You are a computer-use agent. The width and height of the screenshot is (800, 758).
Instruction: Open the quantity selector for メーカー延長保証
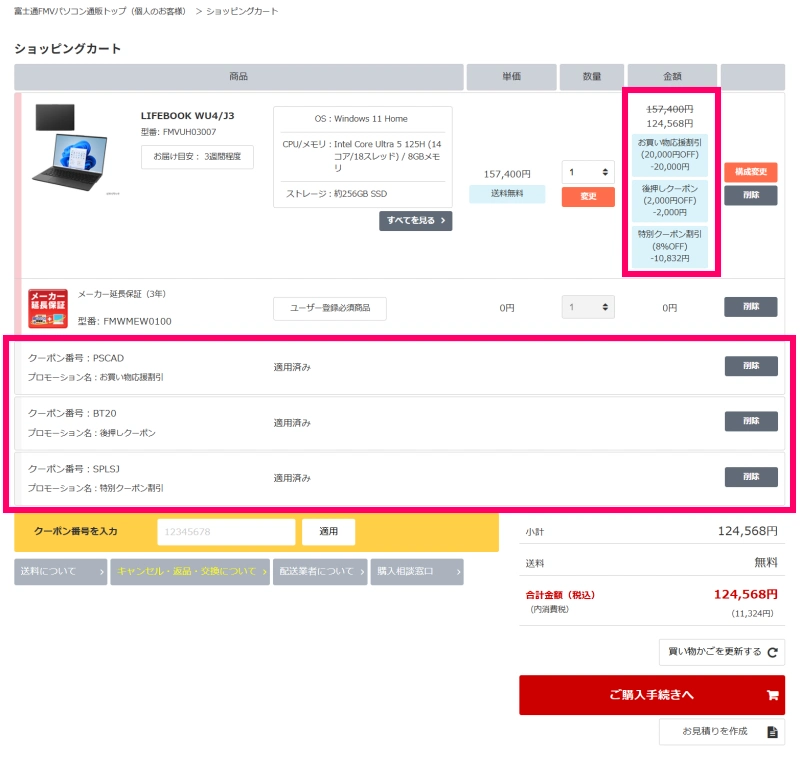coord(587,306)
